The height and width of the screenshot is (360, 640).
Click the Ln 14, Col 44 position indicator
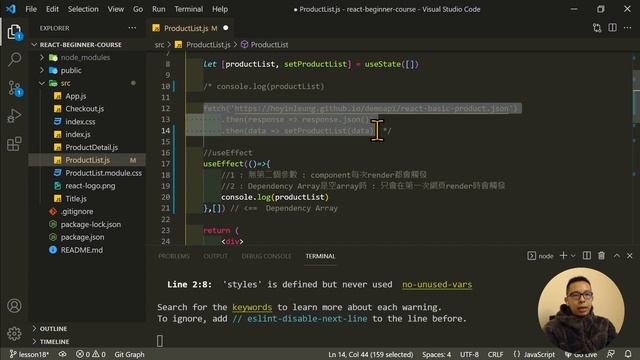[x=371, y=354]
